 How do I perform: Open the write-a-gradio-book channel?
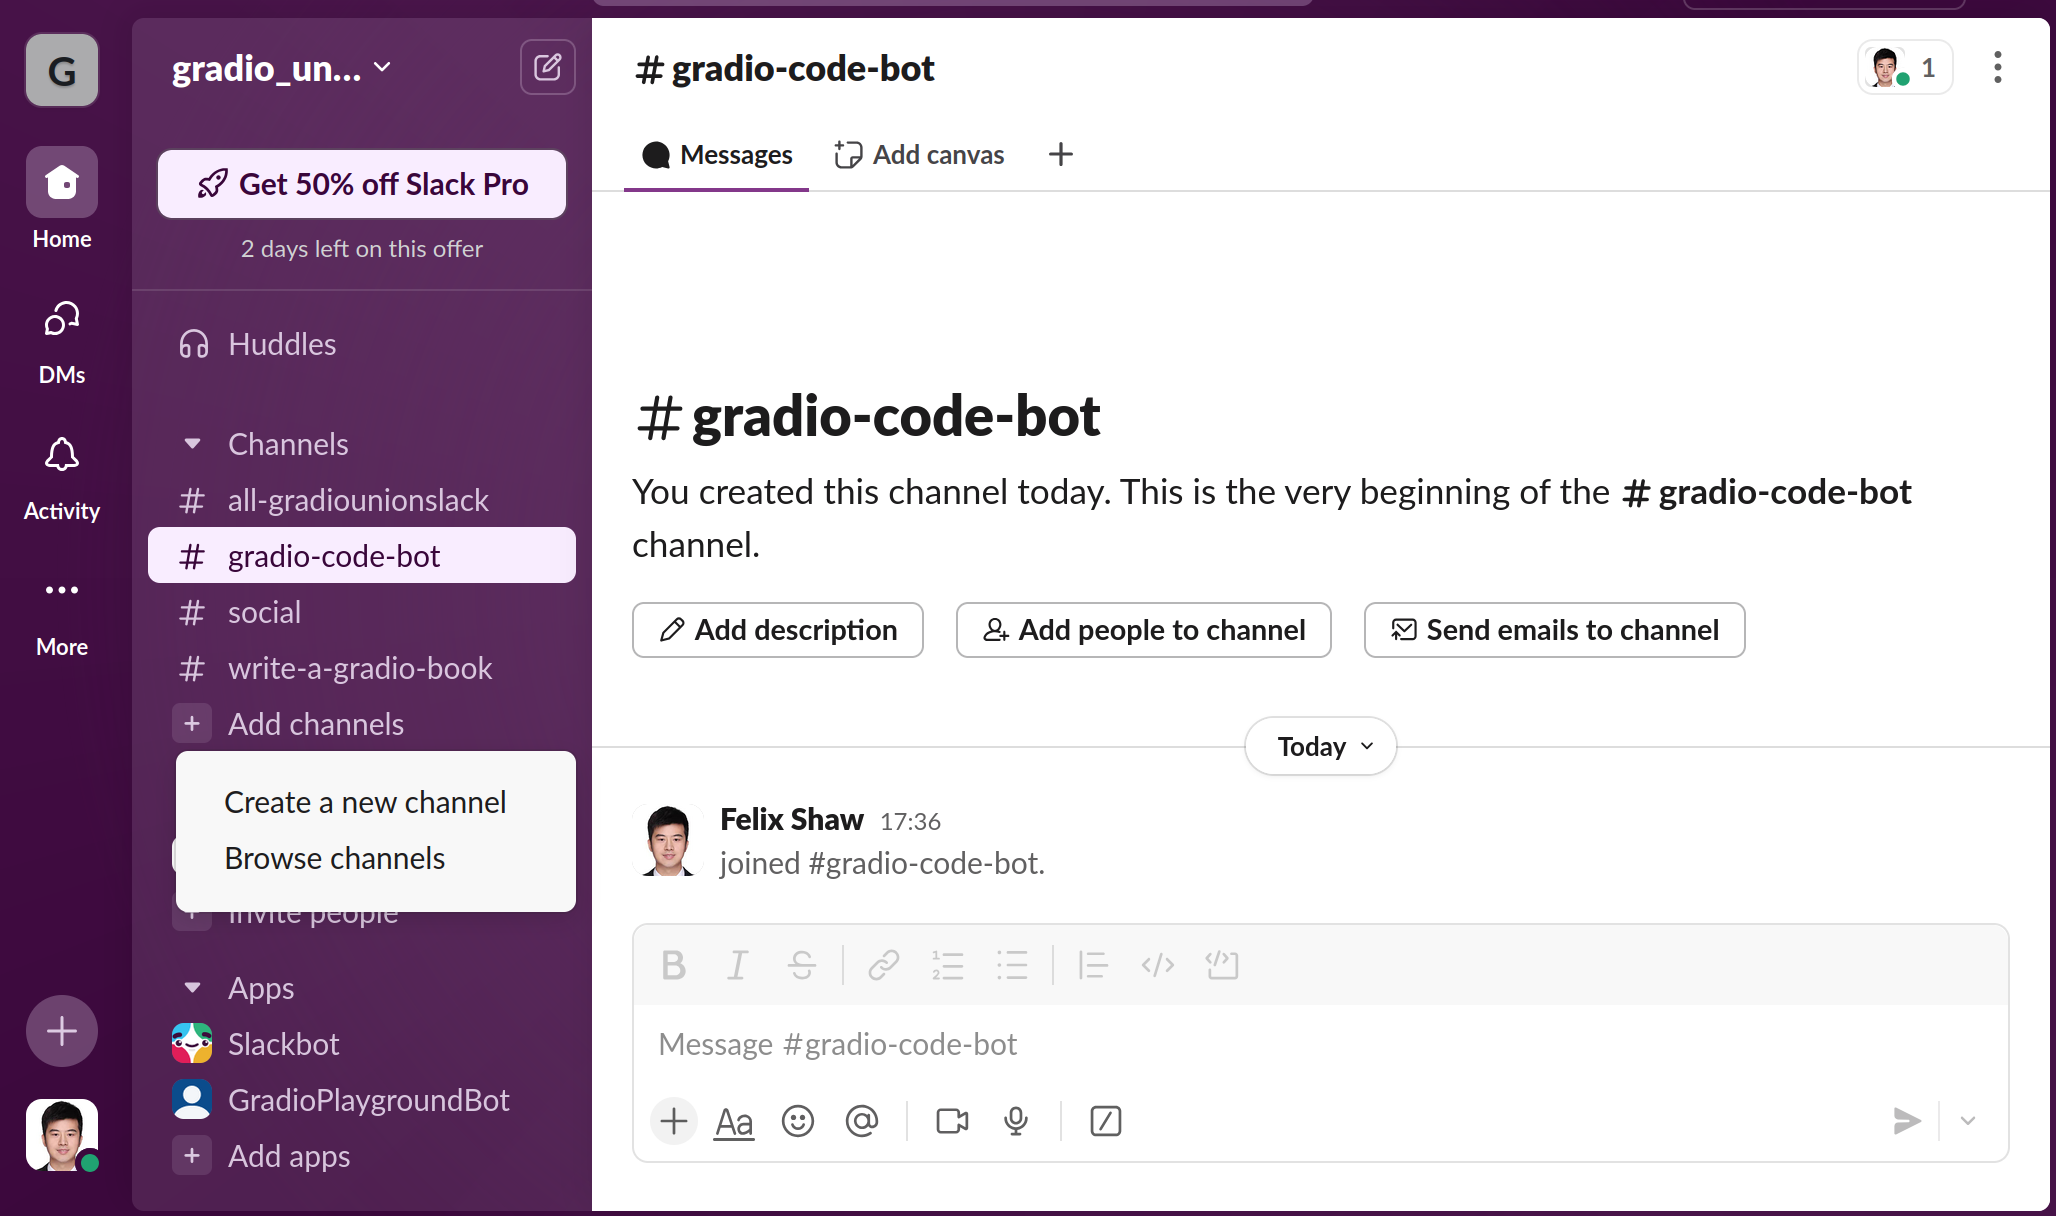click(359, 668)
